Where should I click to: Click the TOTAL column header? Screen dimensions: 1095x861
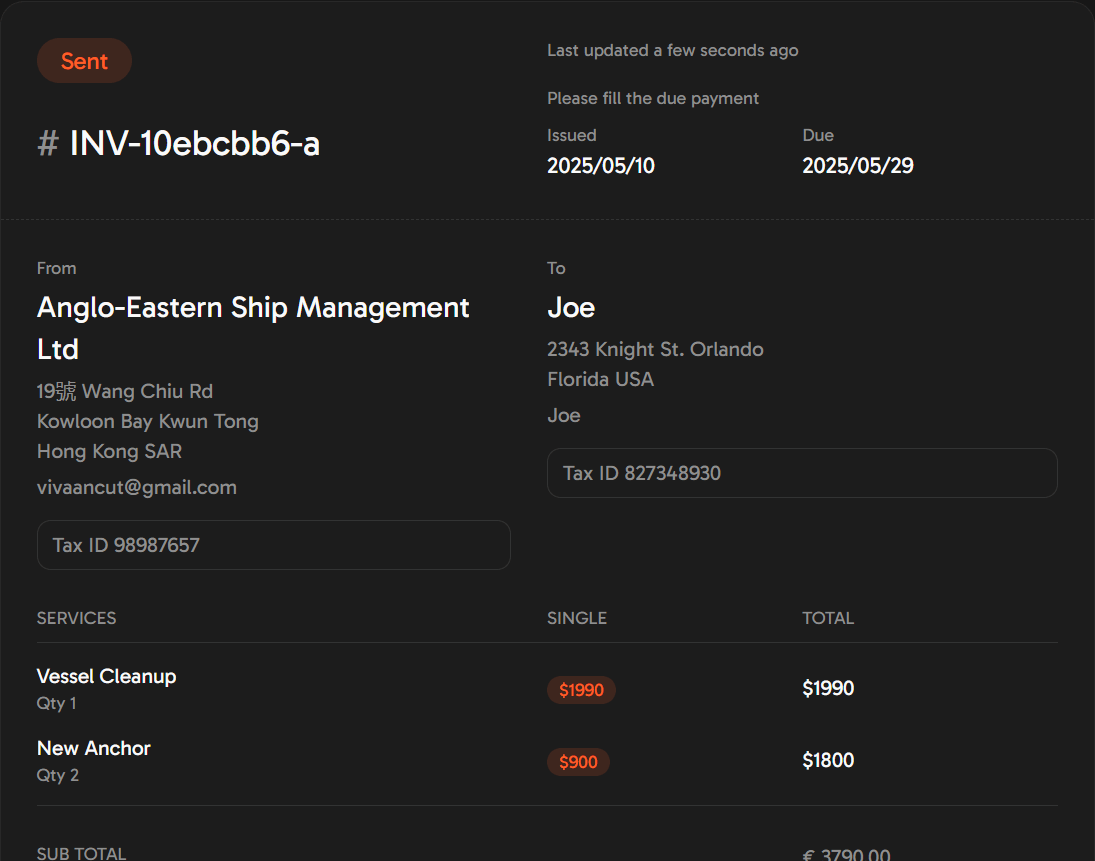828,618
